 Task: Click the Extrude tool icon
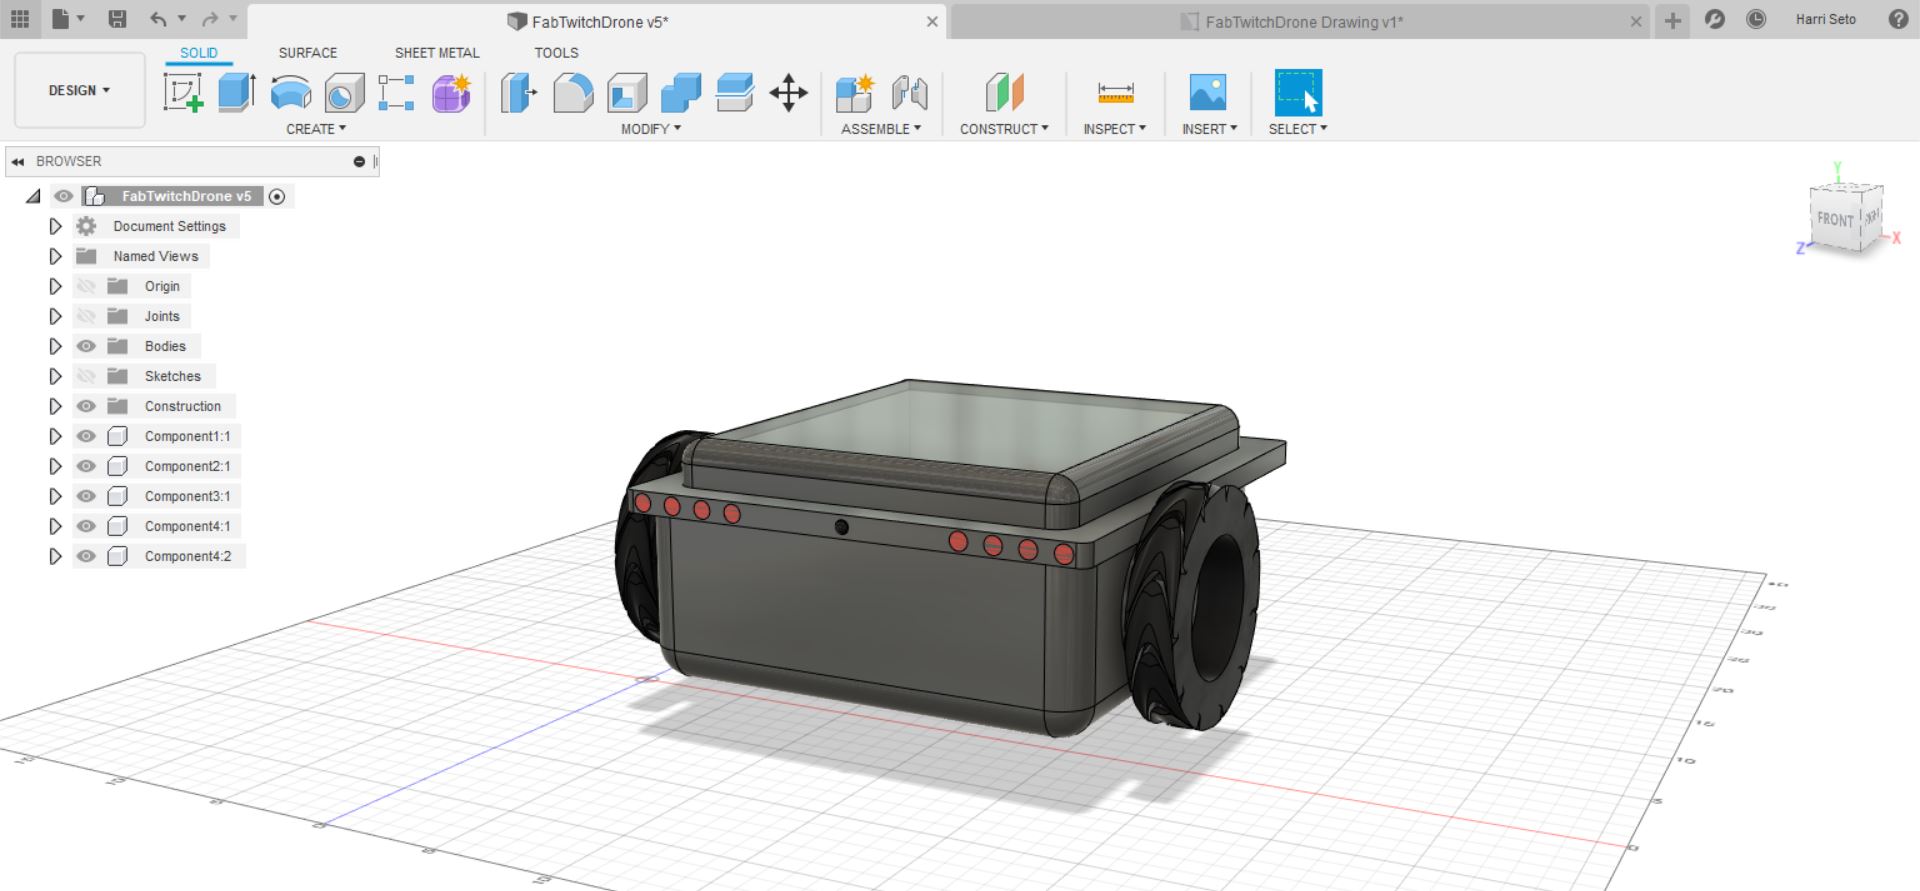237,93
